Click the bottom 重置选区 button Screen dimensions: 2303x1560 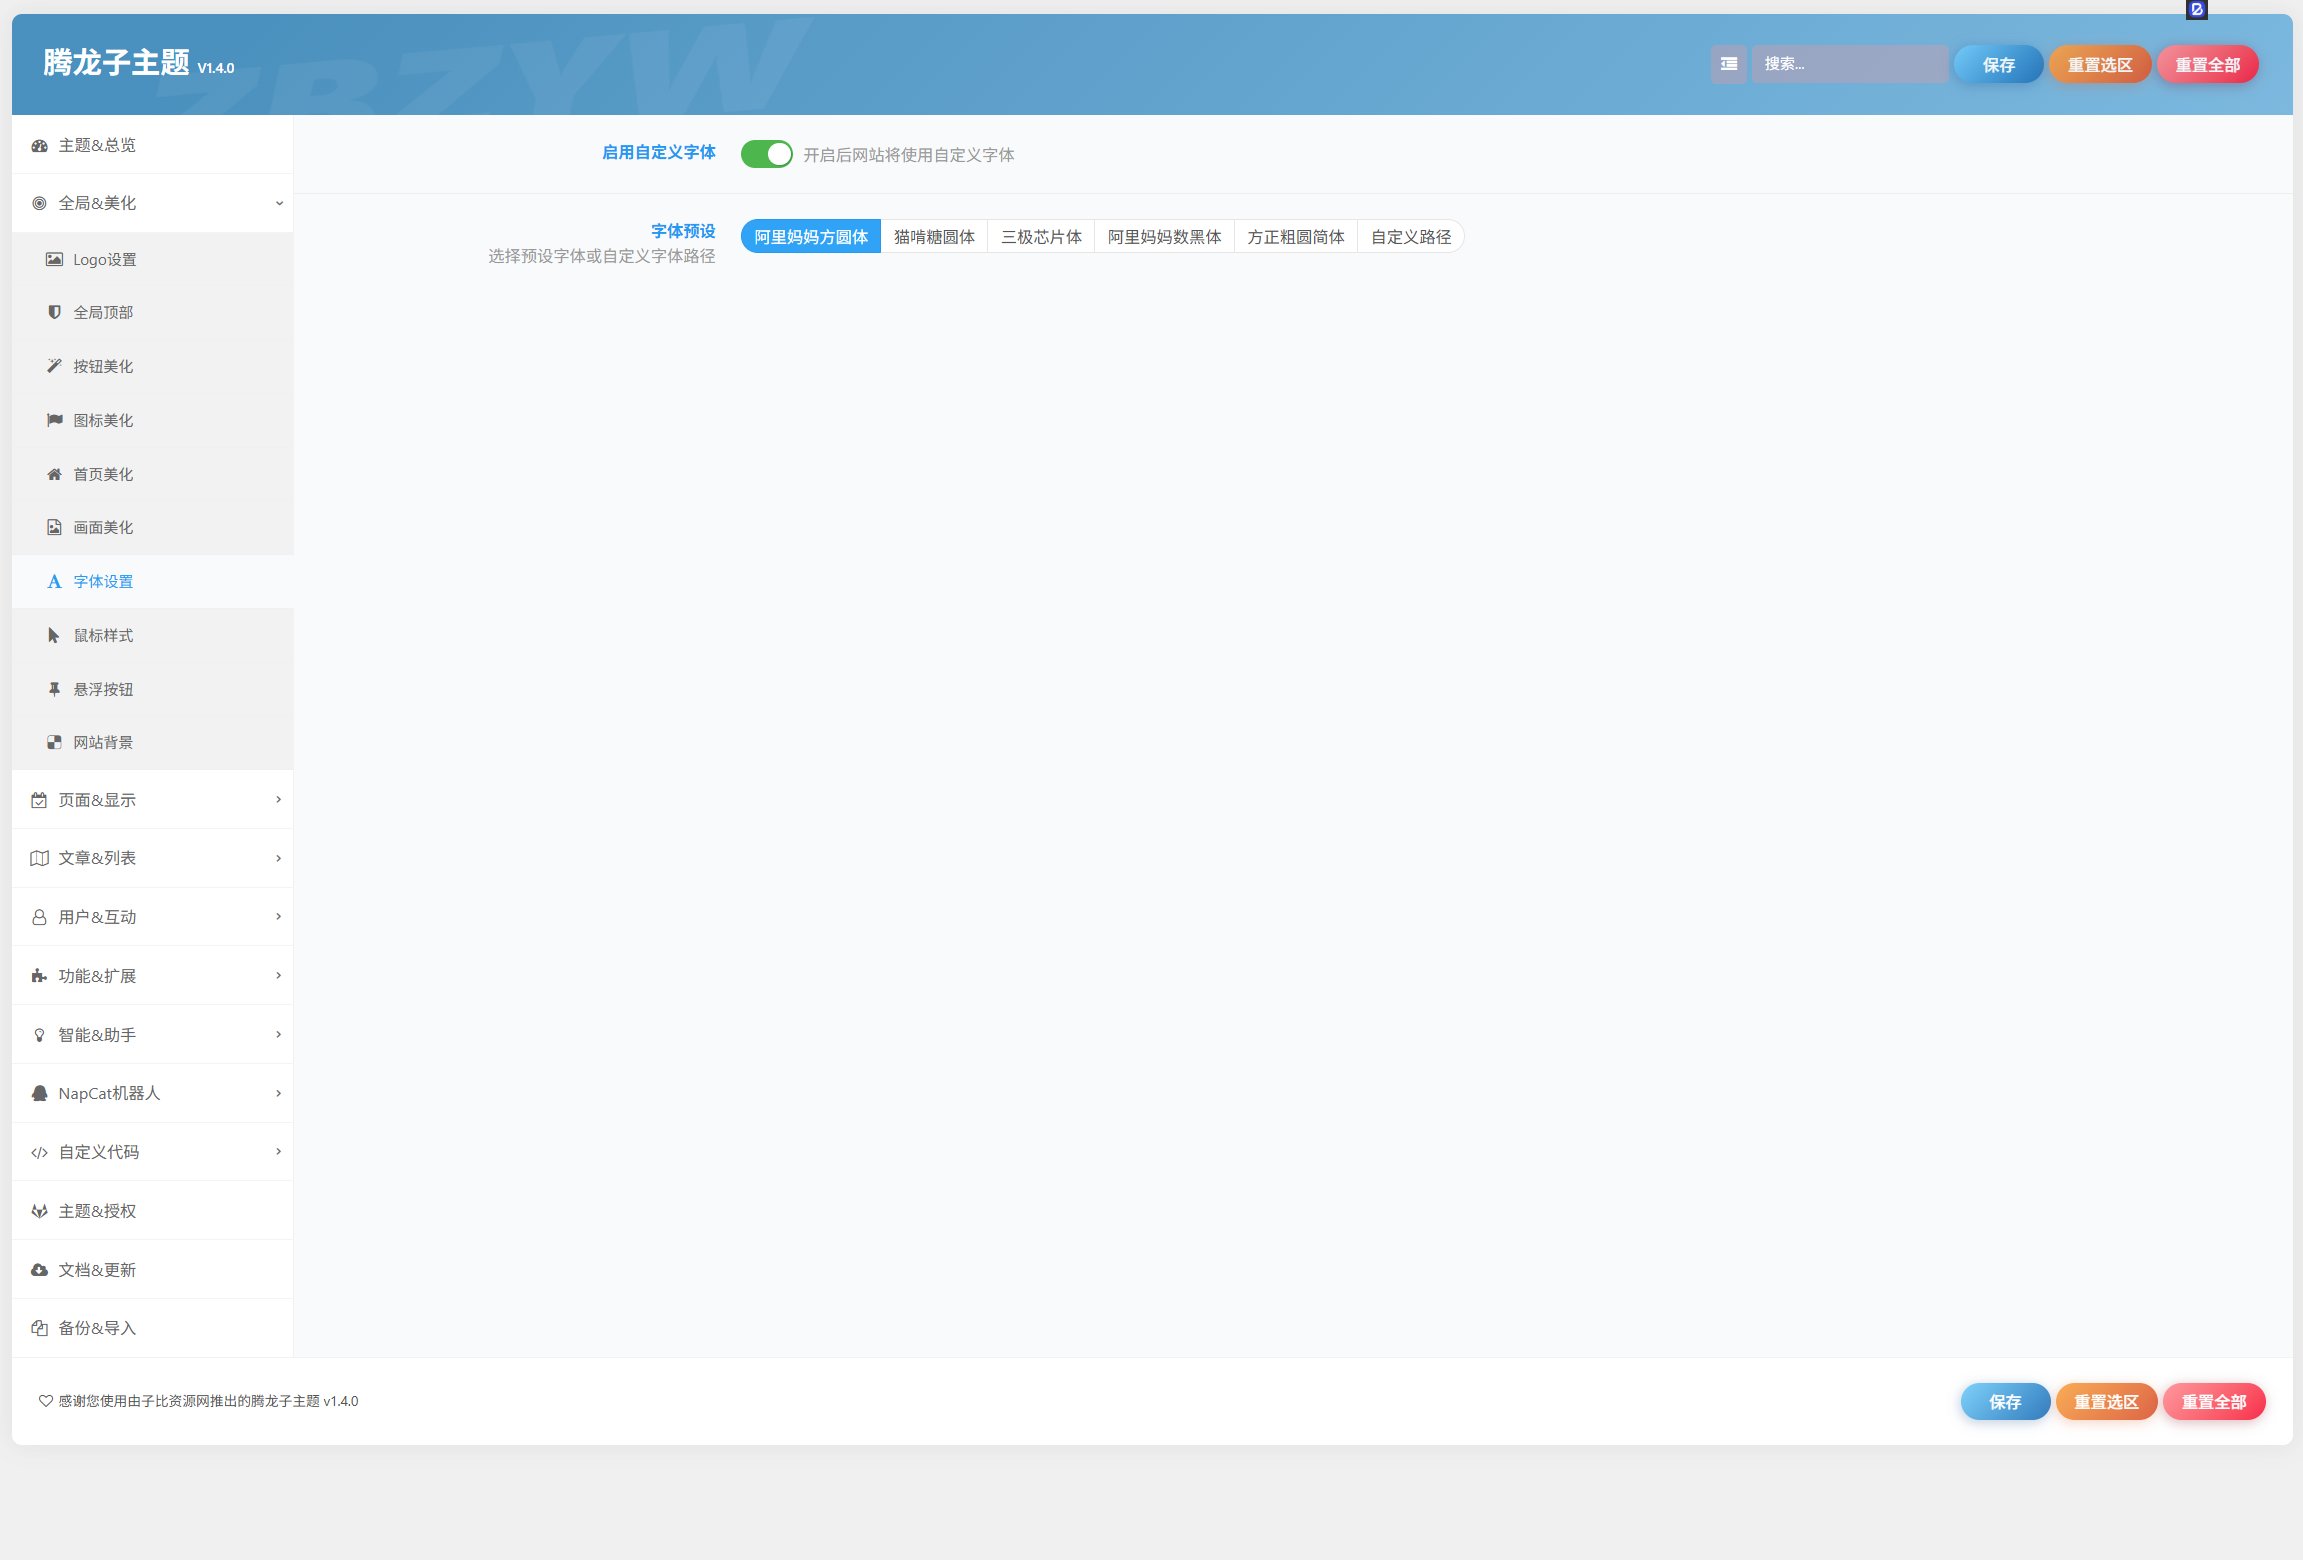point(2106,1402)
